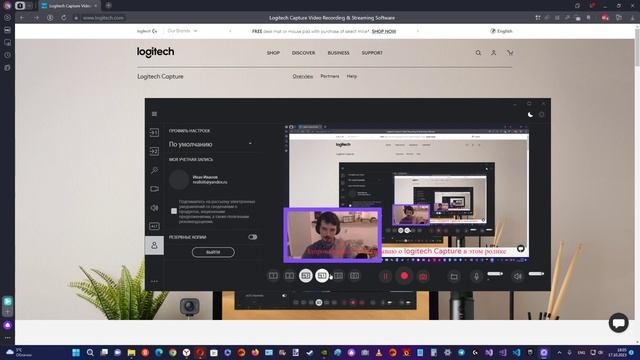Open the hamburger menu in Logitech Capture

(x=154, y=114)
